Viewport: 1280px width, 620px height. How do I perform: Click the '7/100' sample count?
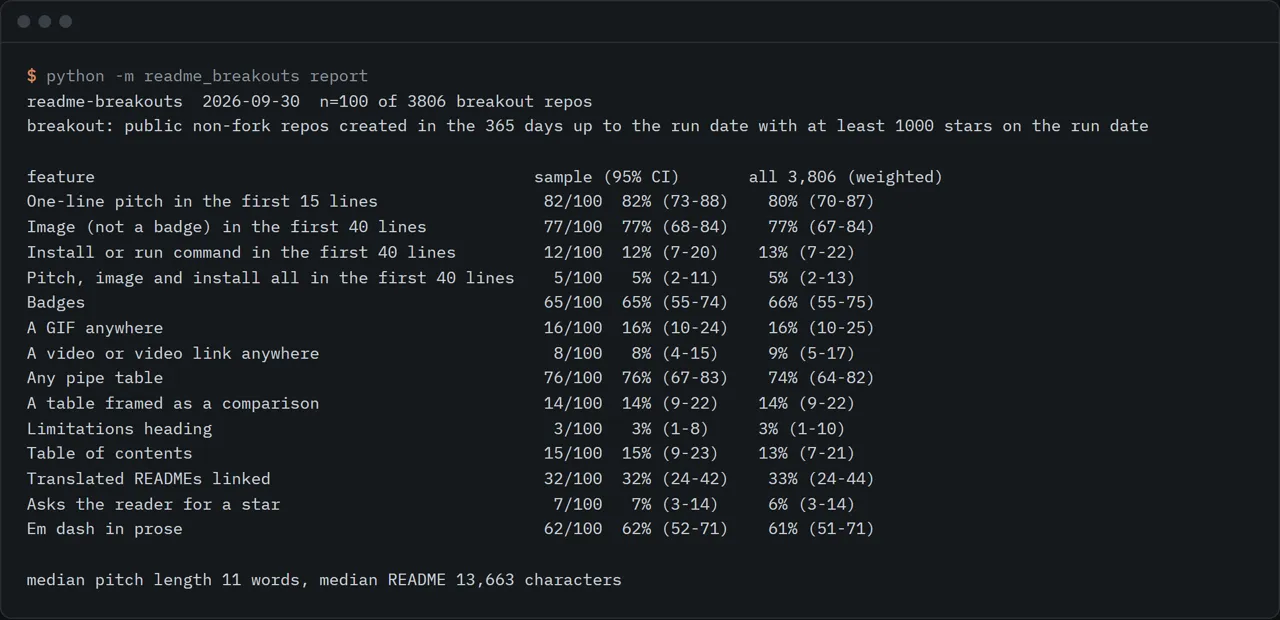tap(578, 504)
